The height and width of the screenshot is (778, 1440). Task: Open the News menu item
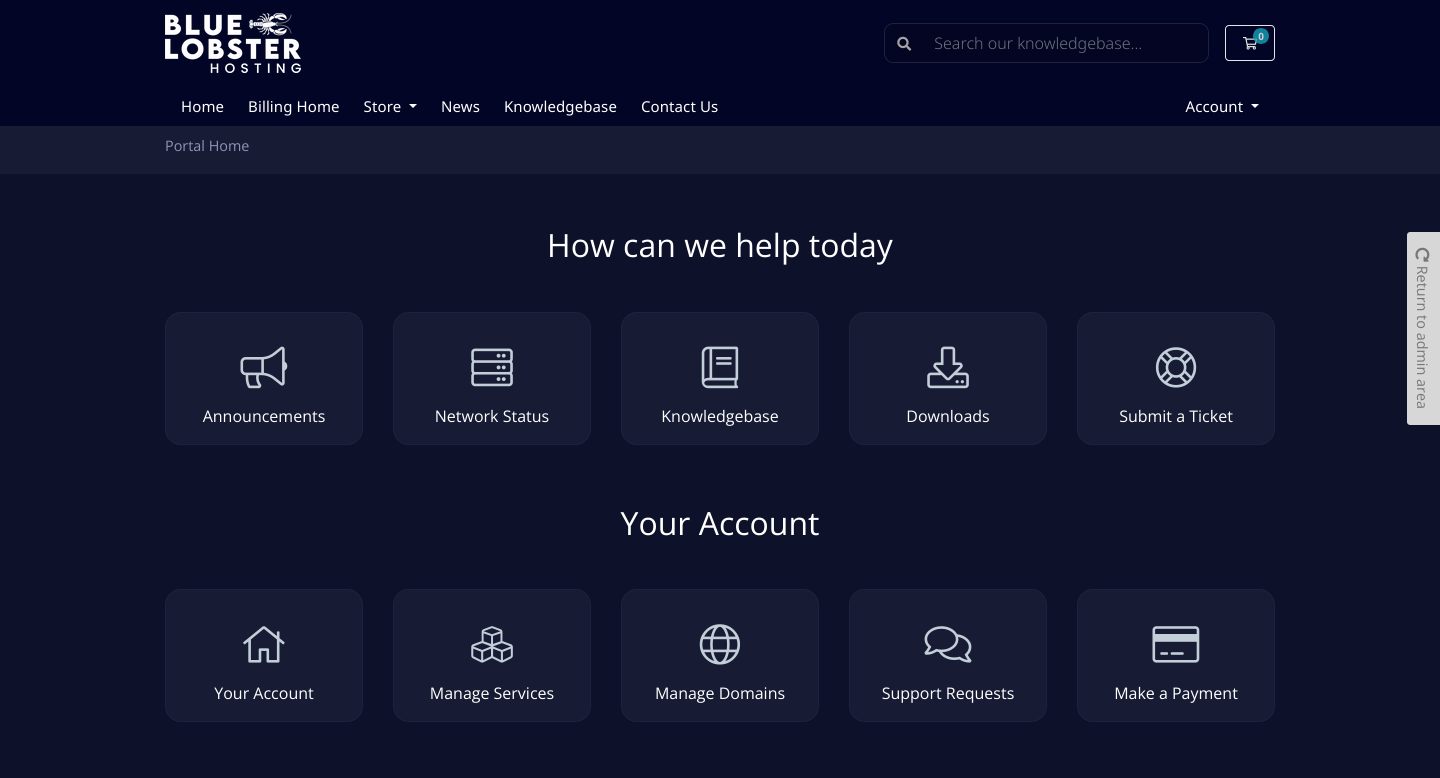coord(460,106)
